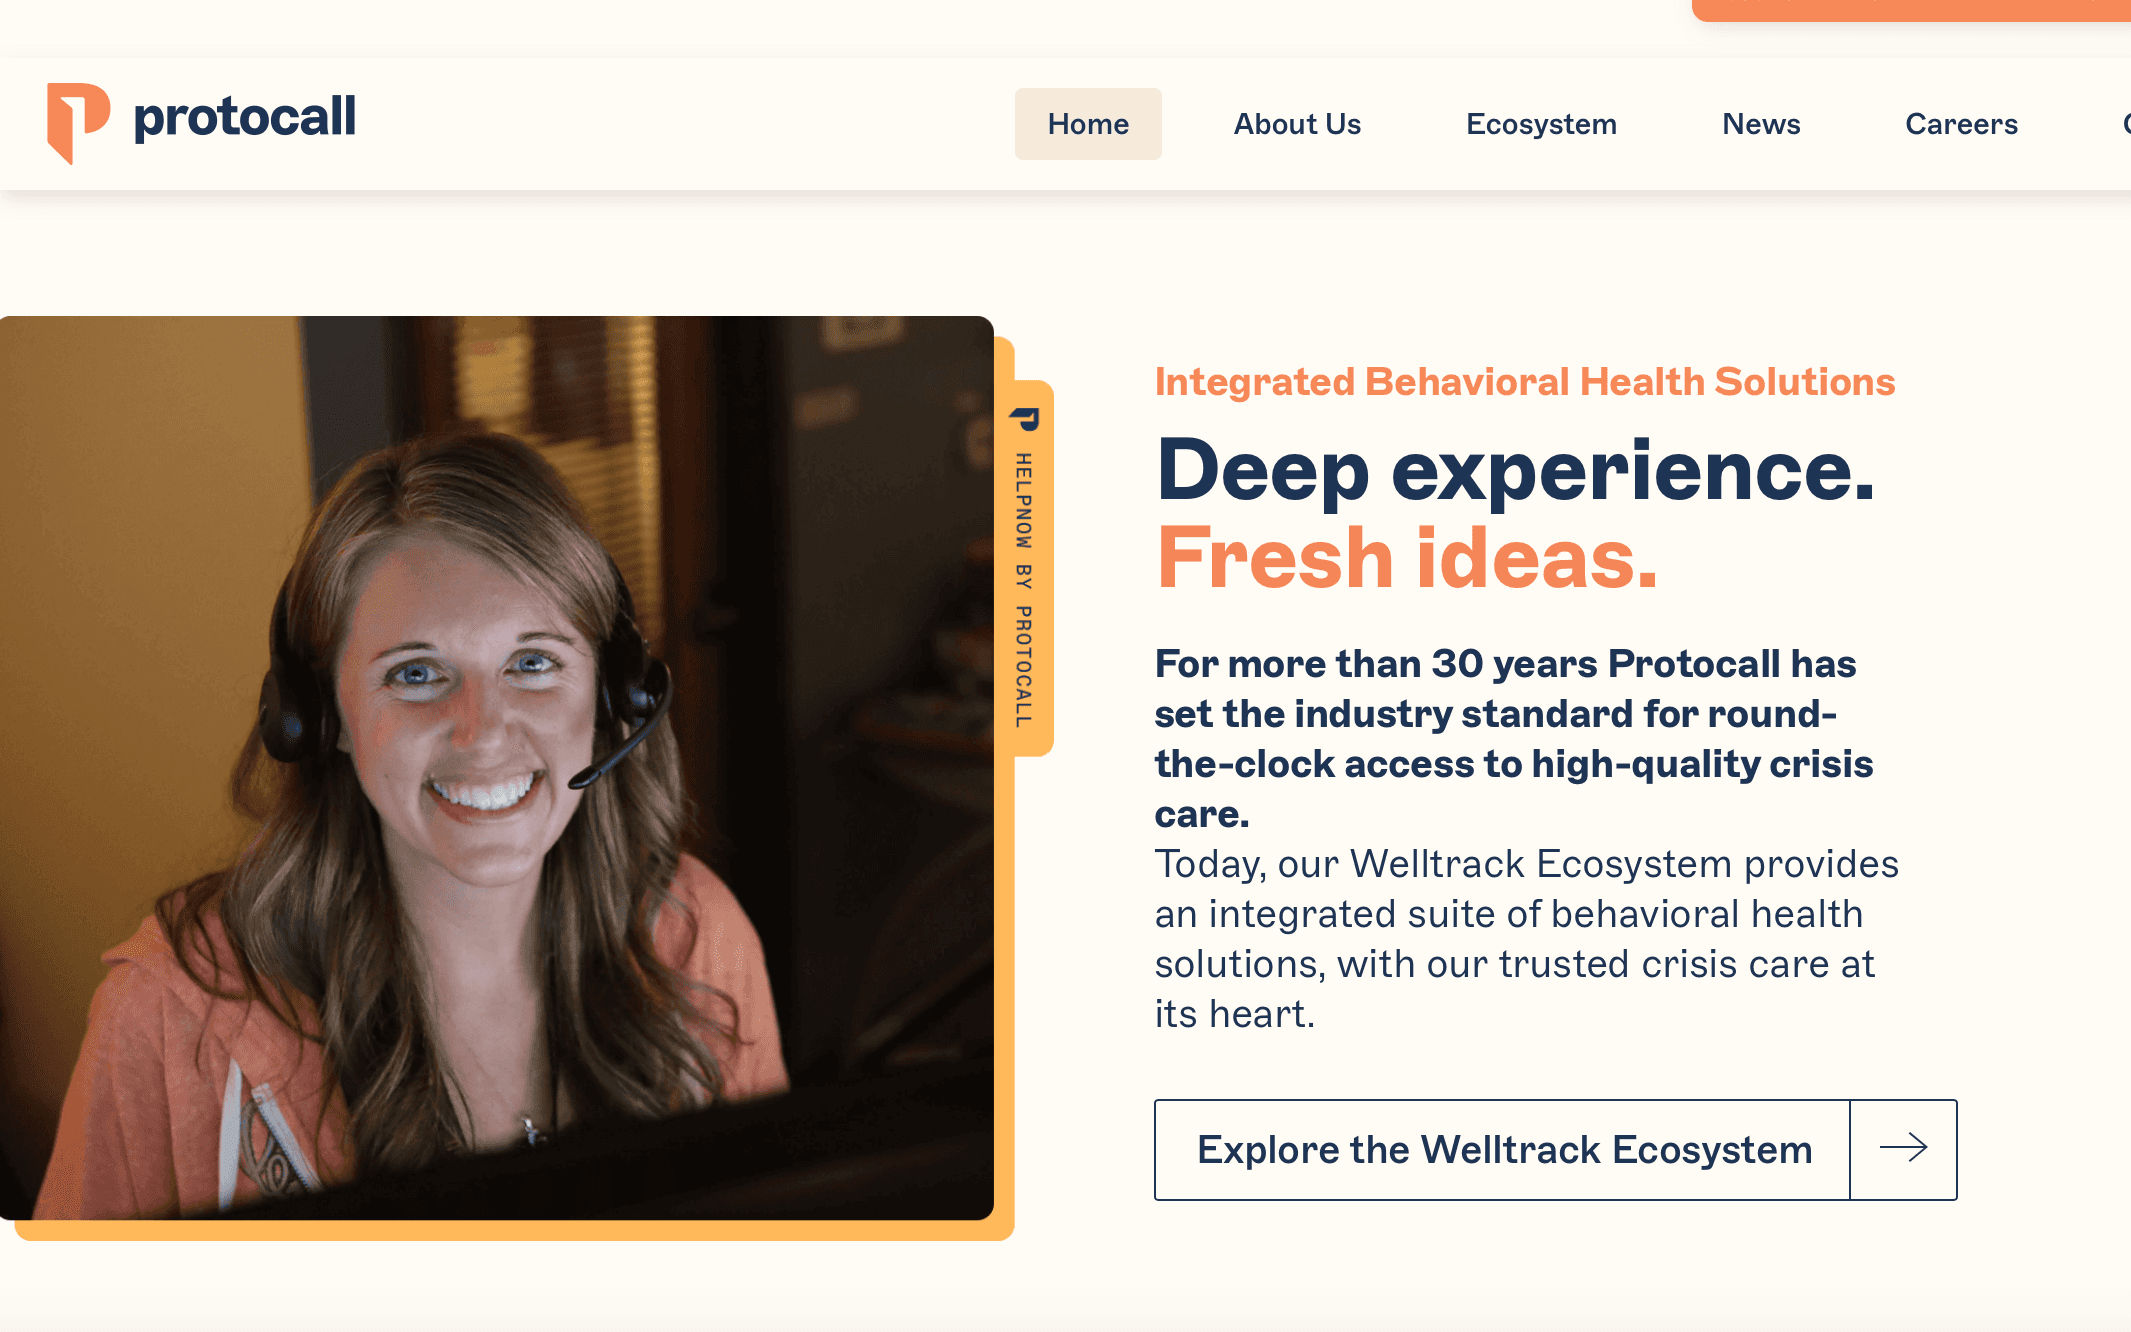Screen dimensions: 2131x1332
Task: Click the bold paragraph about 30 years
Action: (x=1514, y=739)
